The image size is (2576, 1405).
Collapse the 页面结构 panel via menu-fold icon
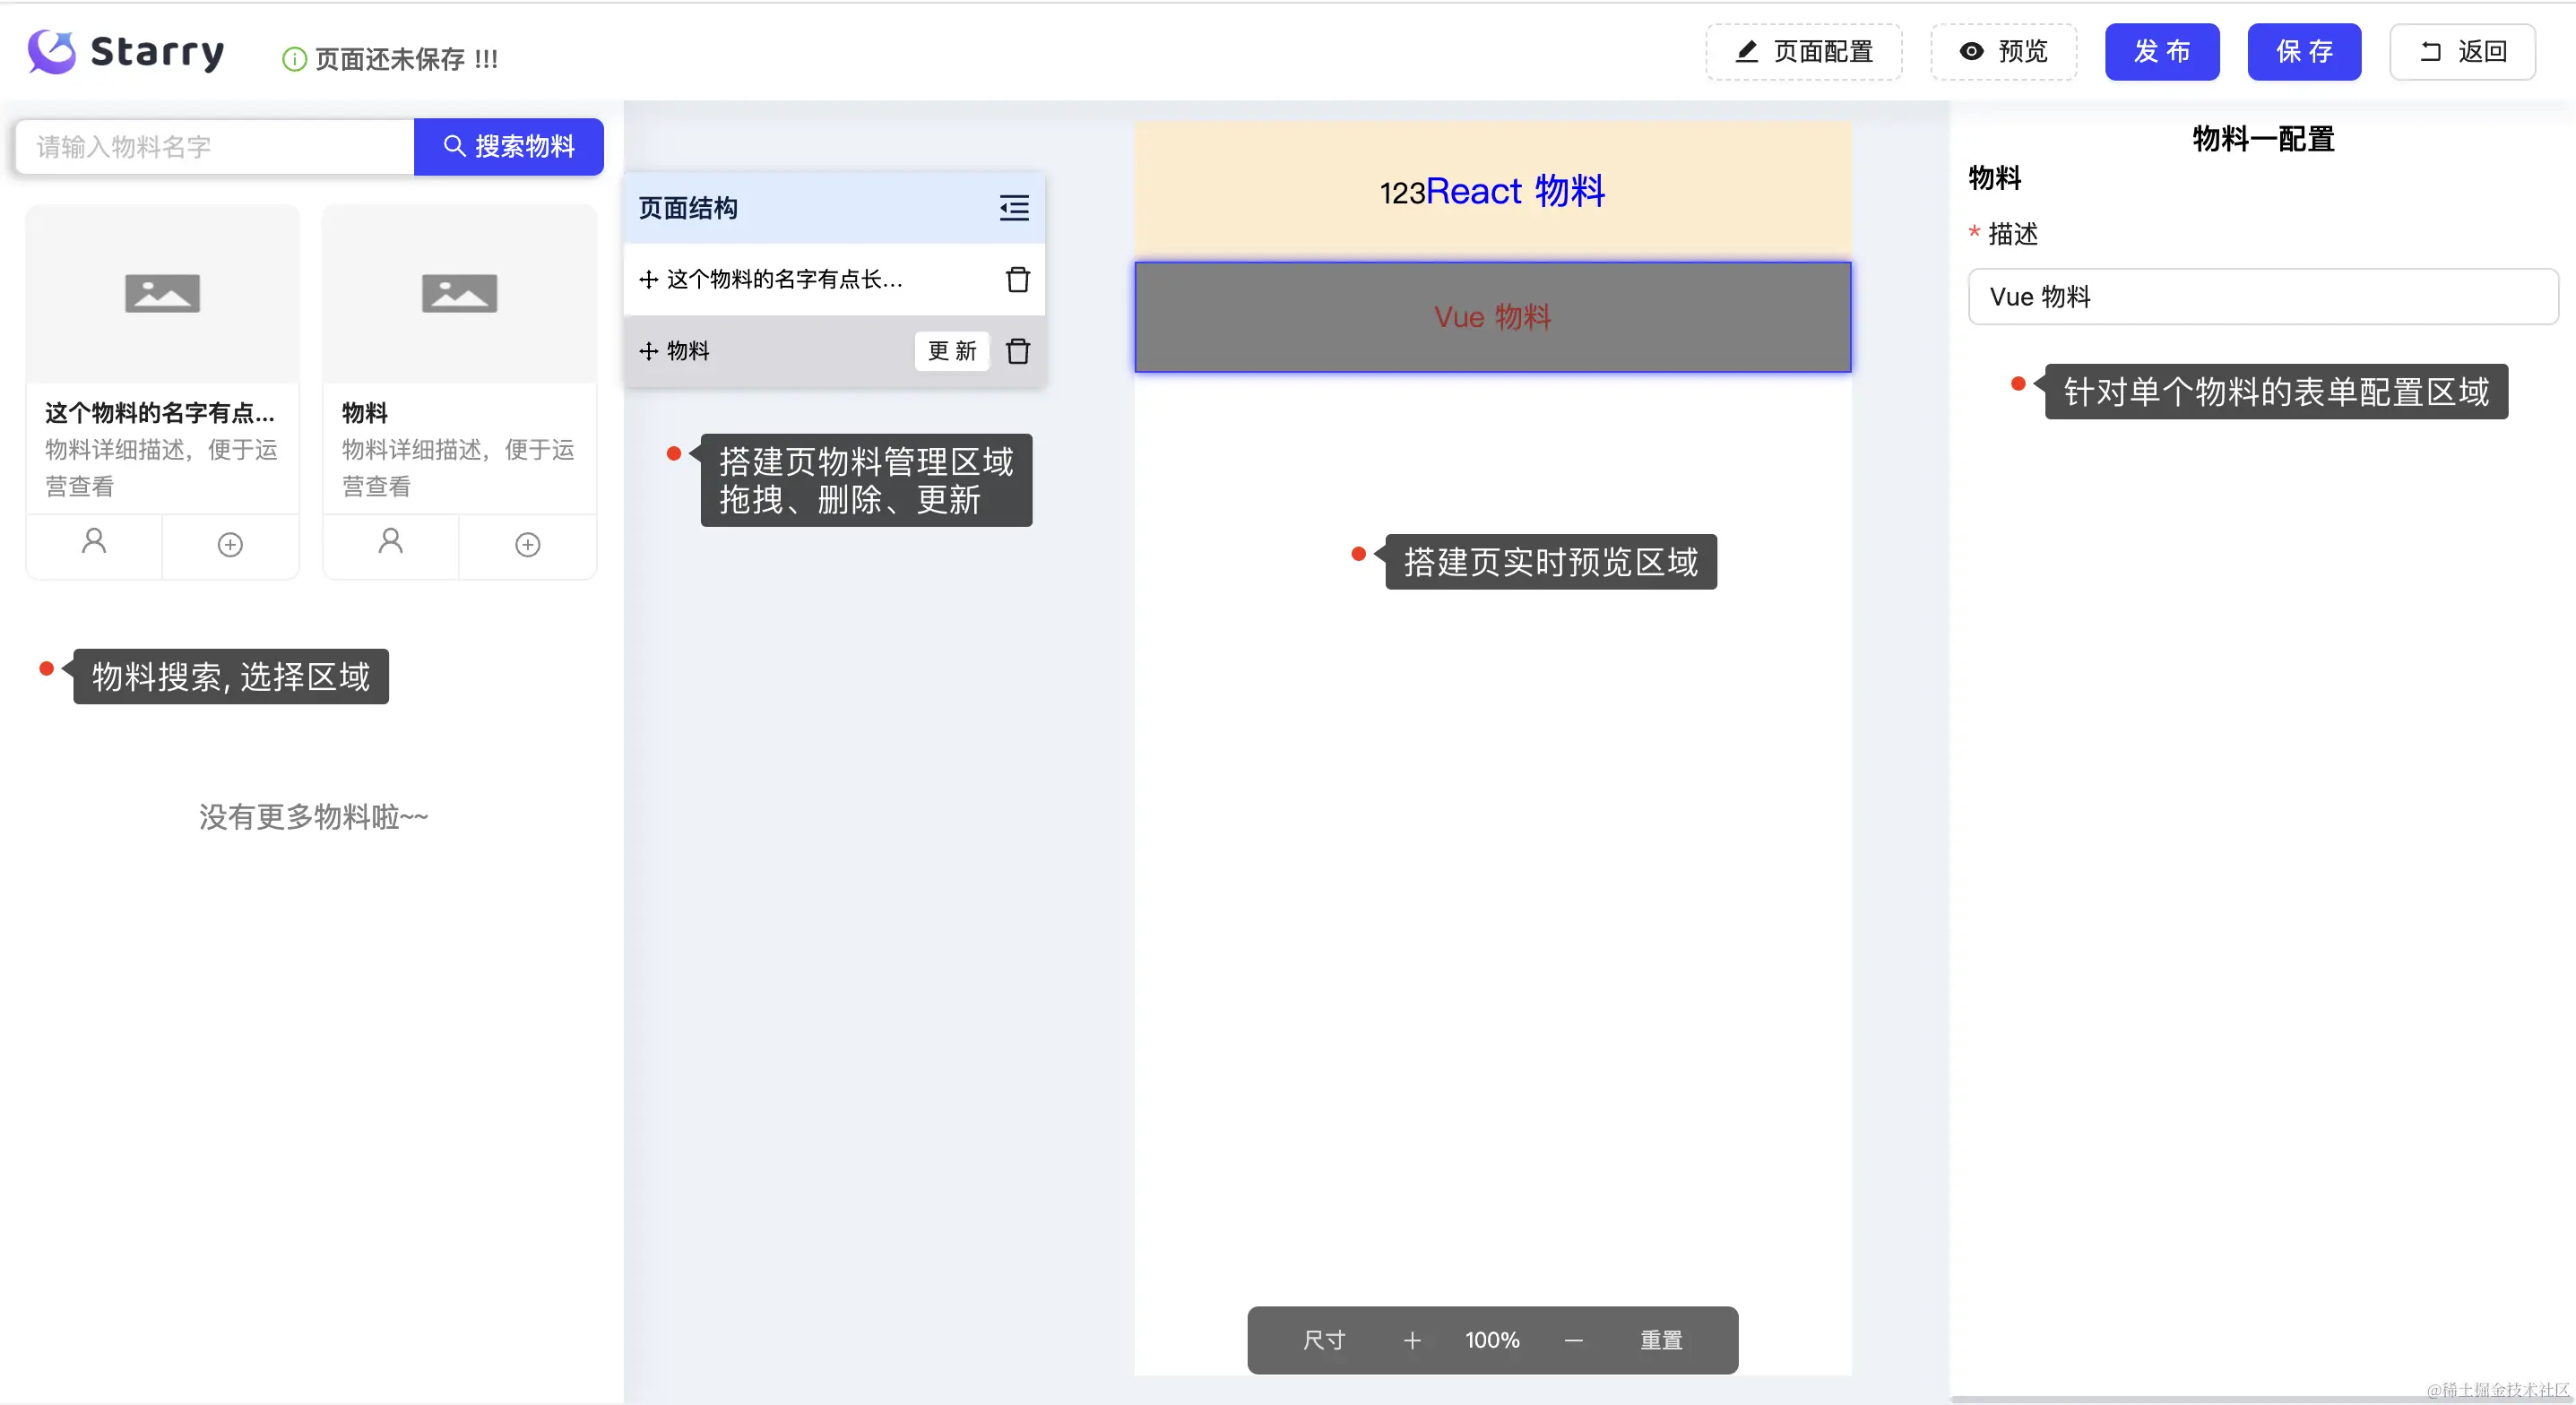tap(1014, 208)
